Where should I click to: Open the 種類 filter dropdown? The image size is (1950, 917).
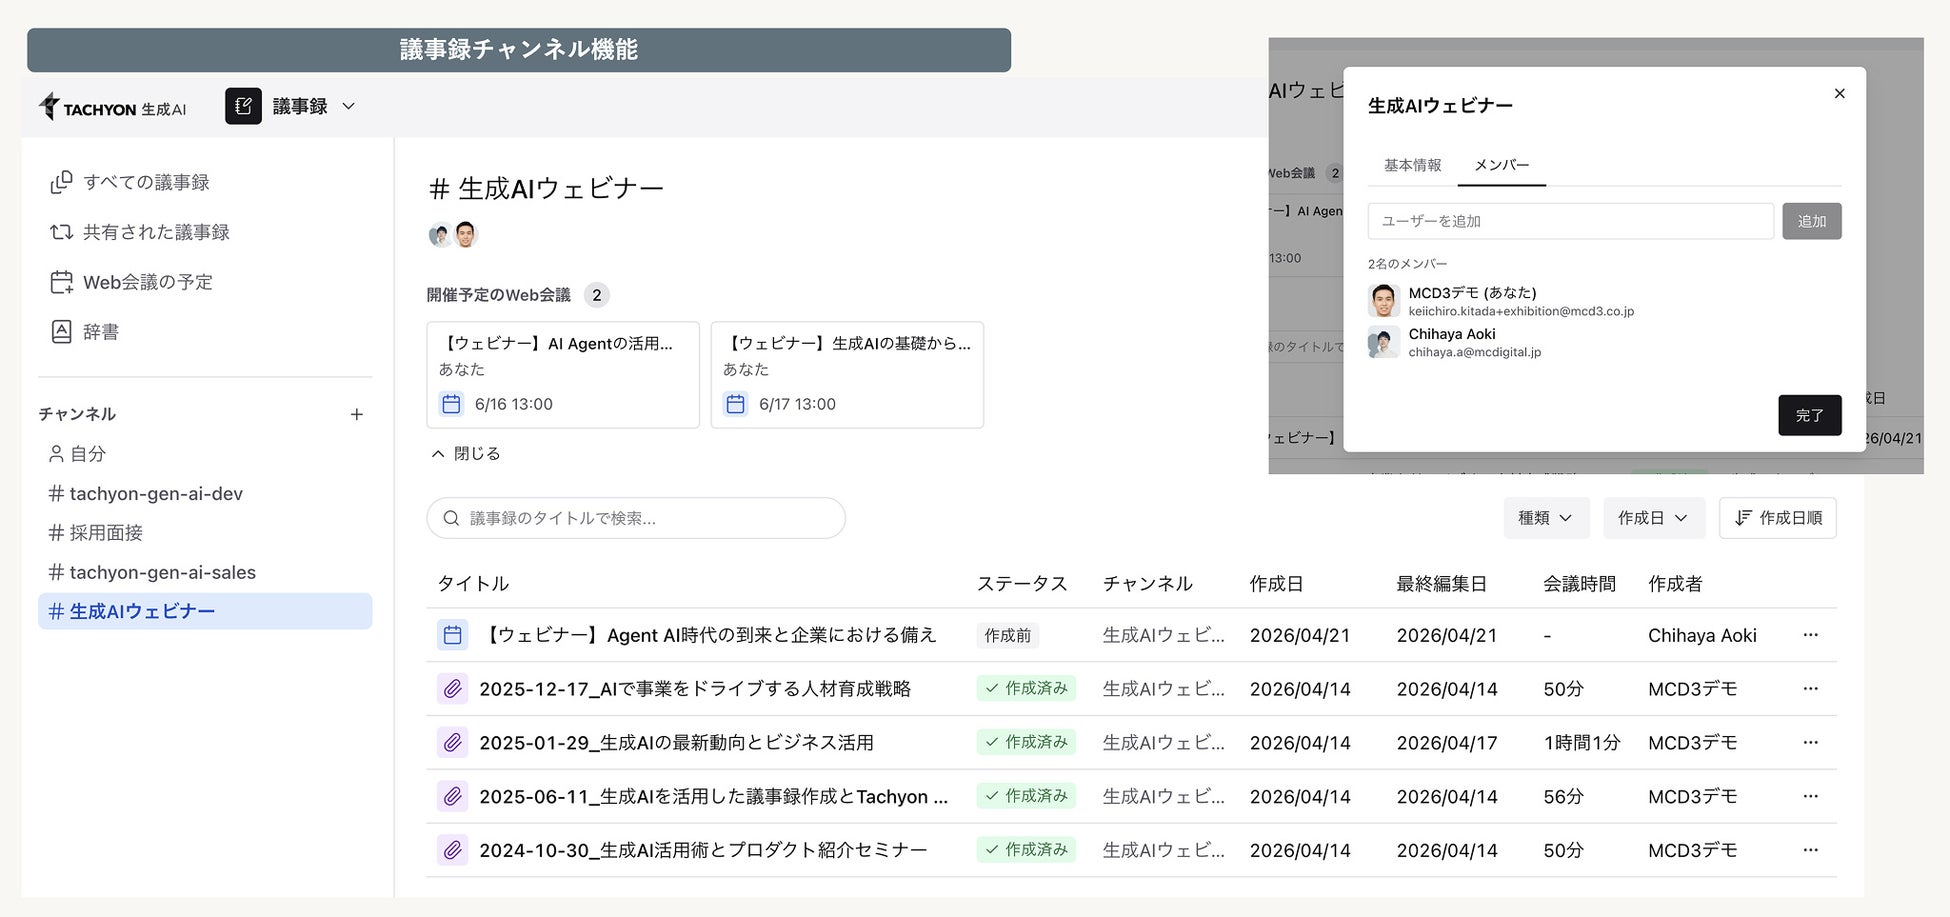pos(1546,518)
